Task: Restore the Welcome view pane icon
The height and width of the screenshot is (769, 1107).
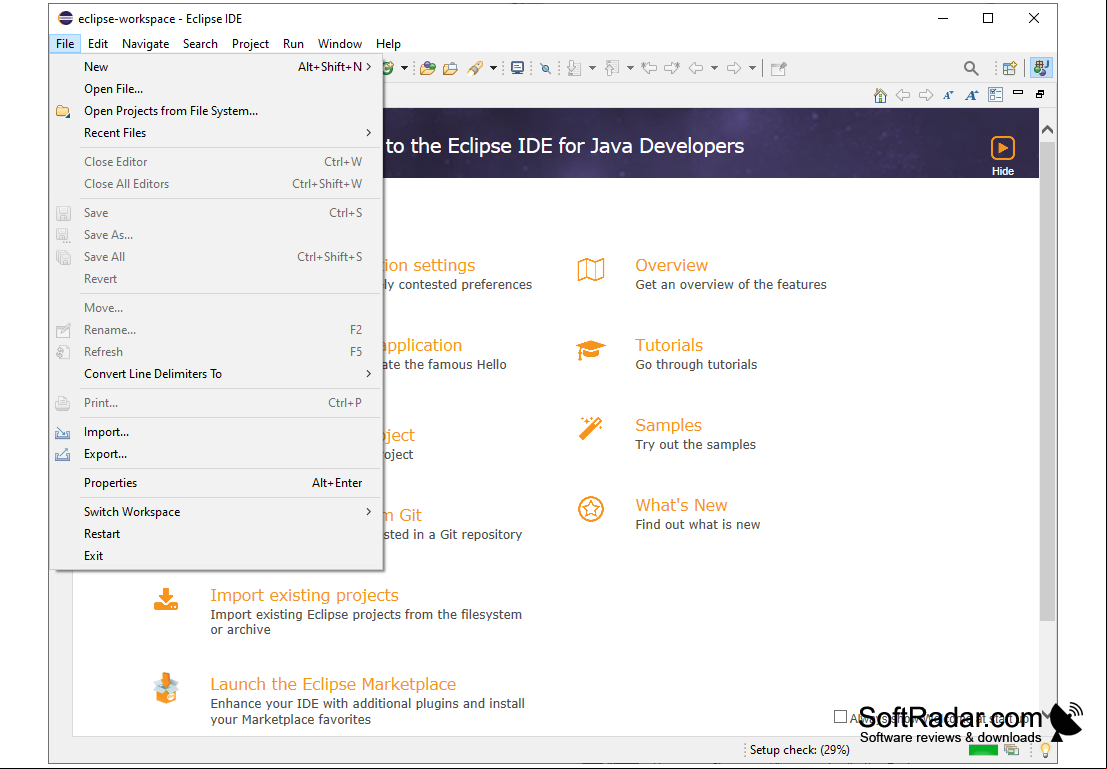Action: click(1040, 94)
